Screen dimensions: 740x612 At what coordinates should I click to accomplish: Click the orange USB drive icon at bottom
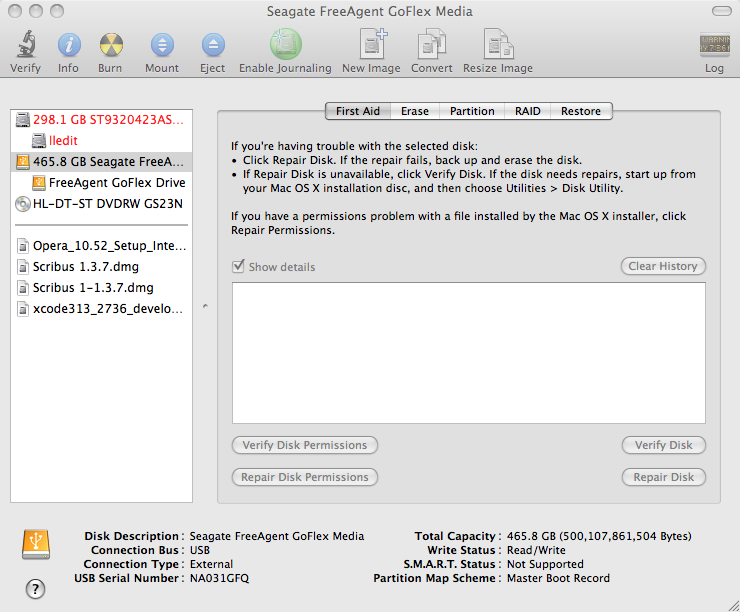pyautogui.click(x=36, y=544)
